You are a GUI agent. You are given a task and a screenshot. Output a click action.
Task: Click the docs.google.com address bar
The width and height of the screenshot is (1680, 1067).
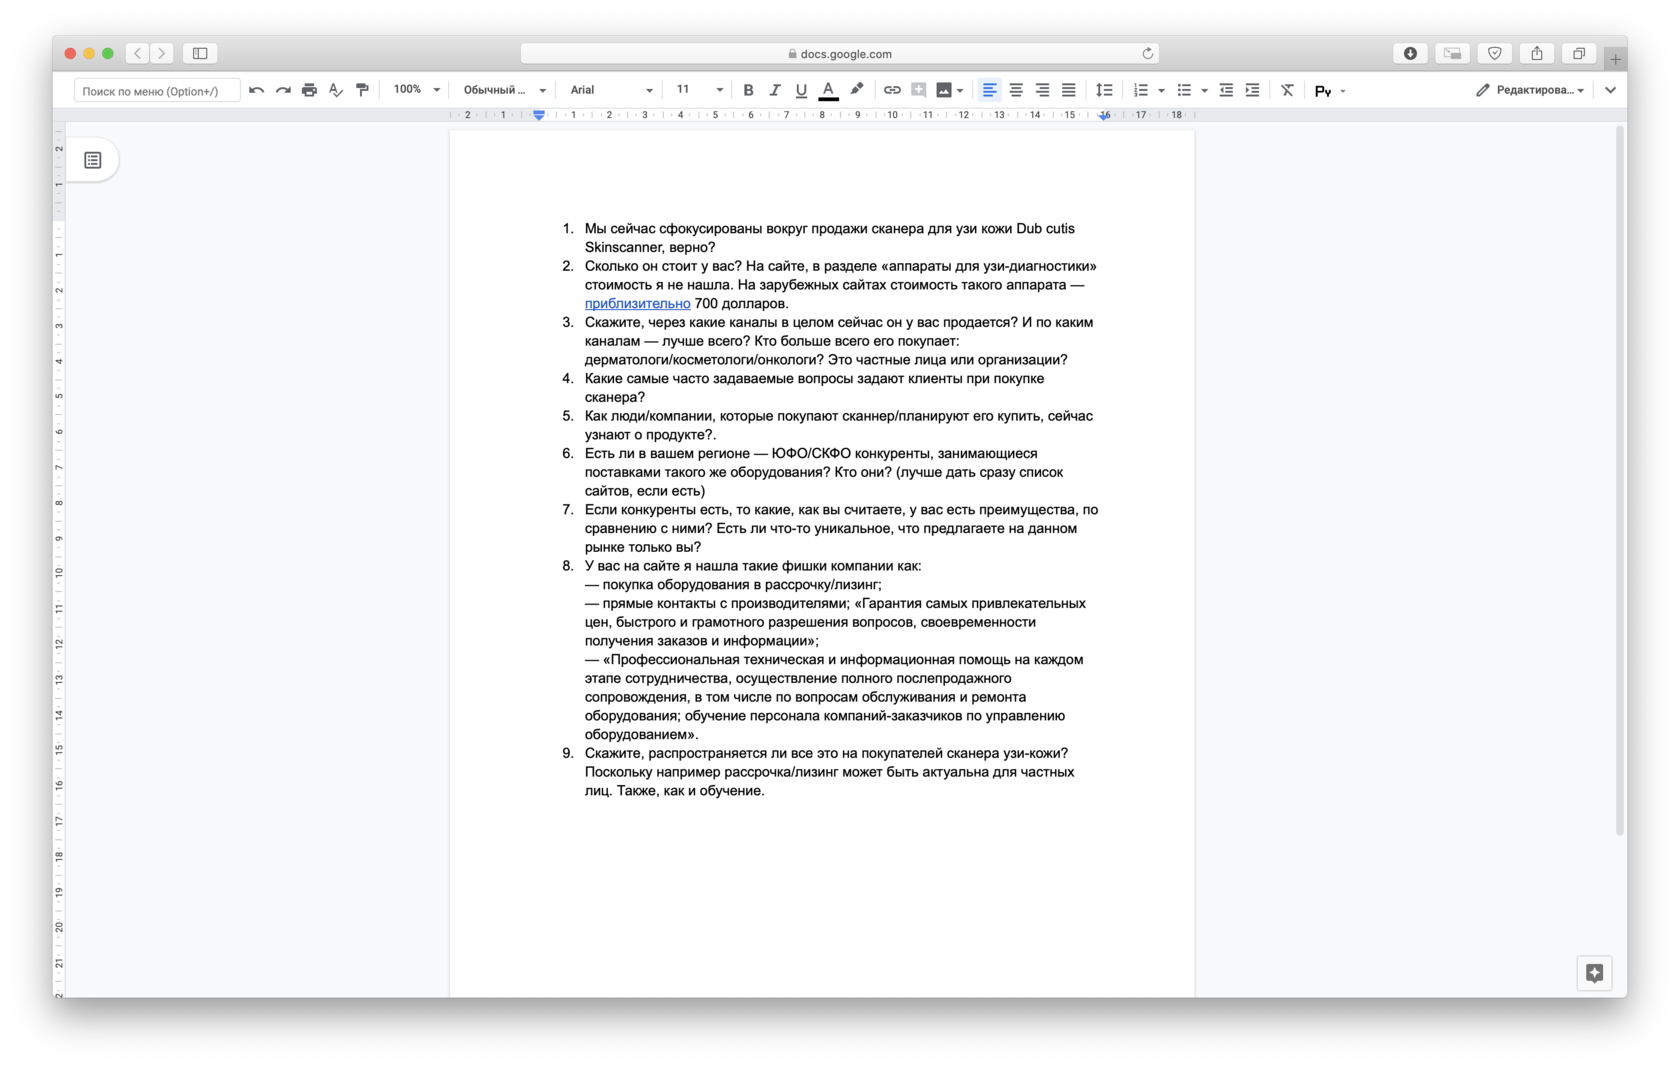tap(840, 54)
